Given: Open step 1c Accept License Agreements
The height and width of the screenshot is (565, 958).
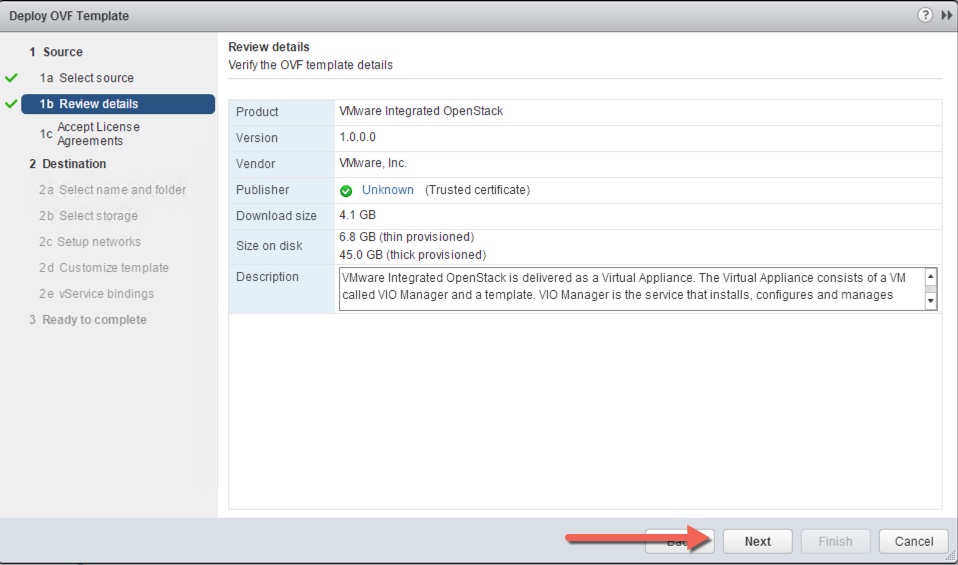Looking at the screenshot, I should (98, 134).
